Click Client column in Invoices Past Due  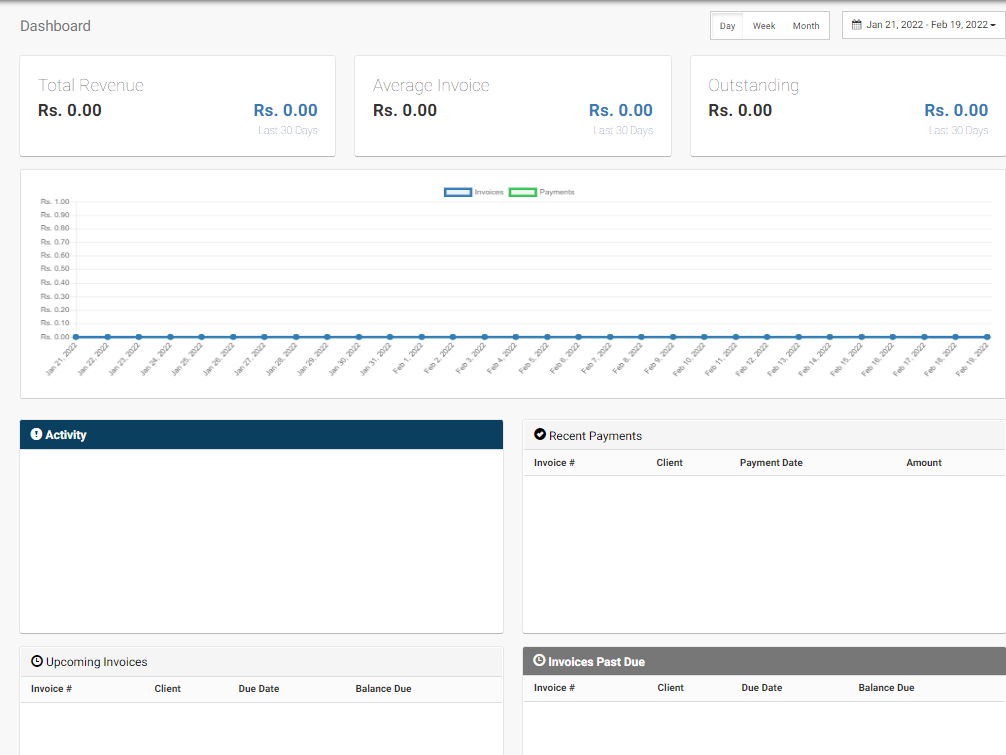click(670, 687)
